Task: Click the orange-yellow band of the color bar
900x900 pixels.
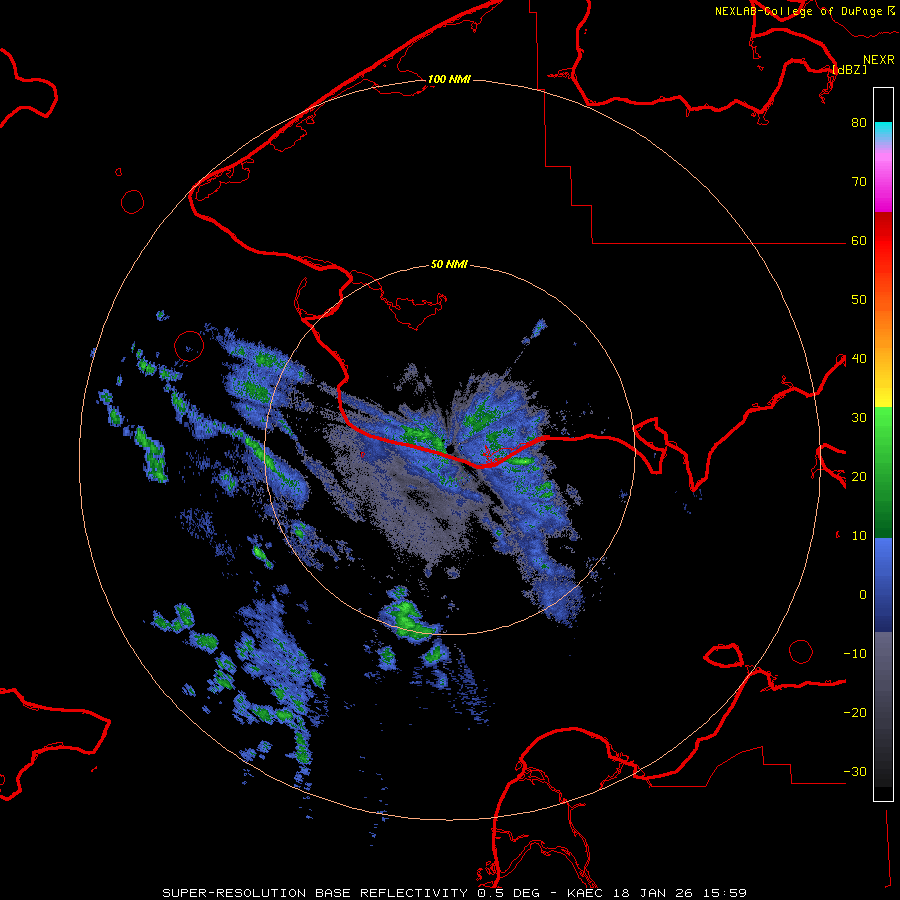Action: (883, 350)
